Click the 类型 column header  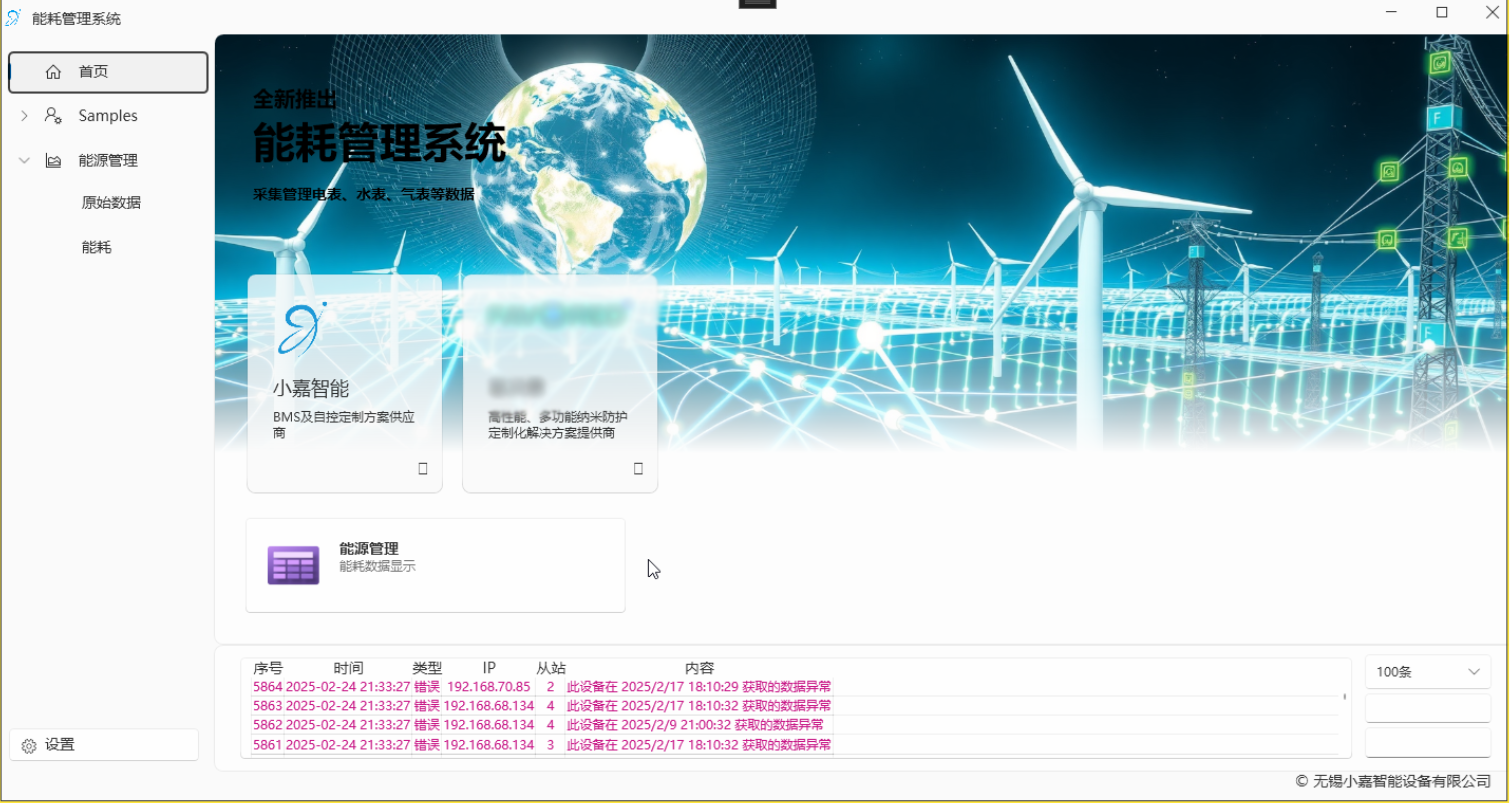(427, 668)
